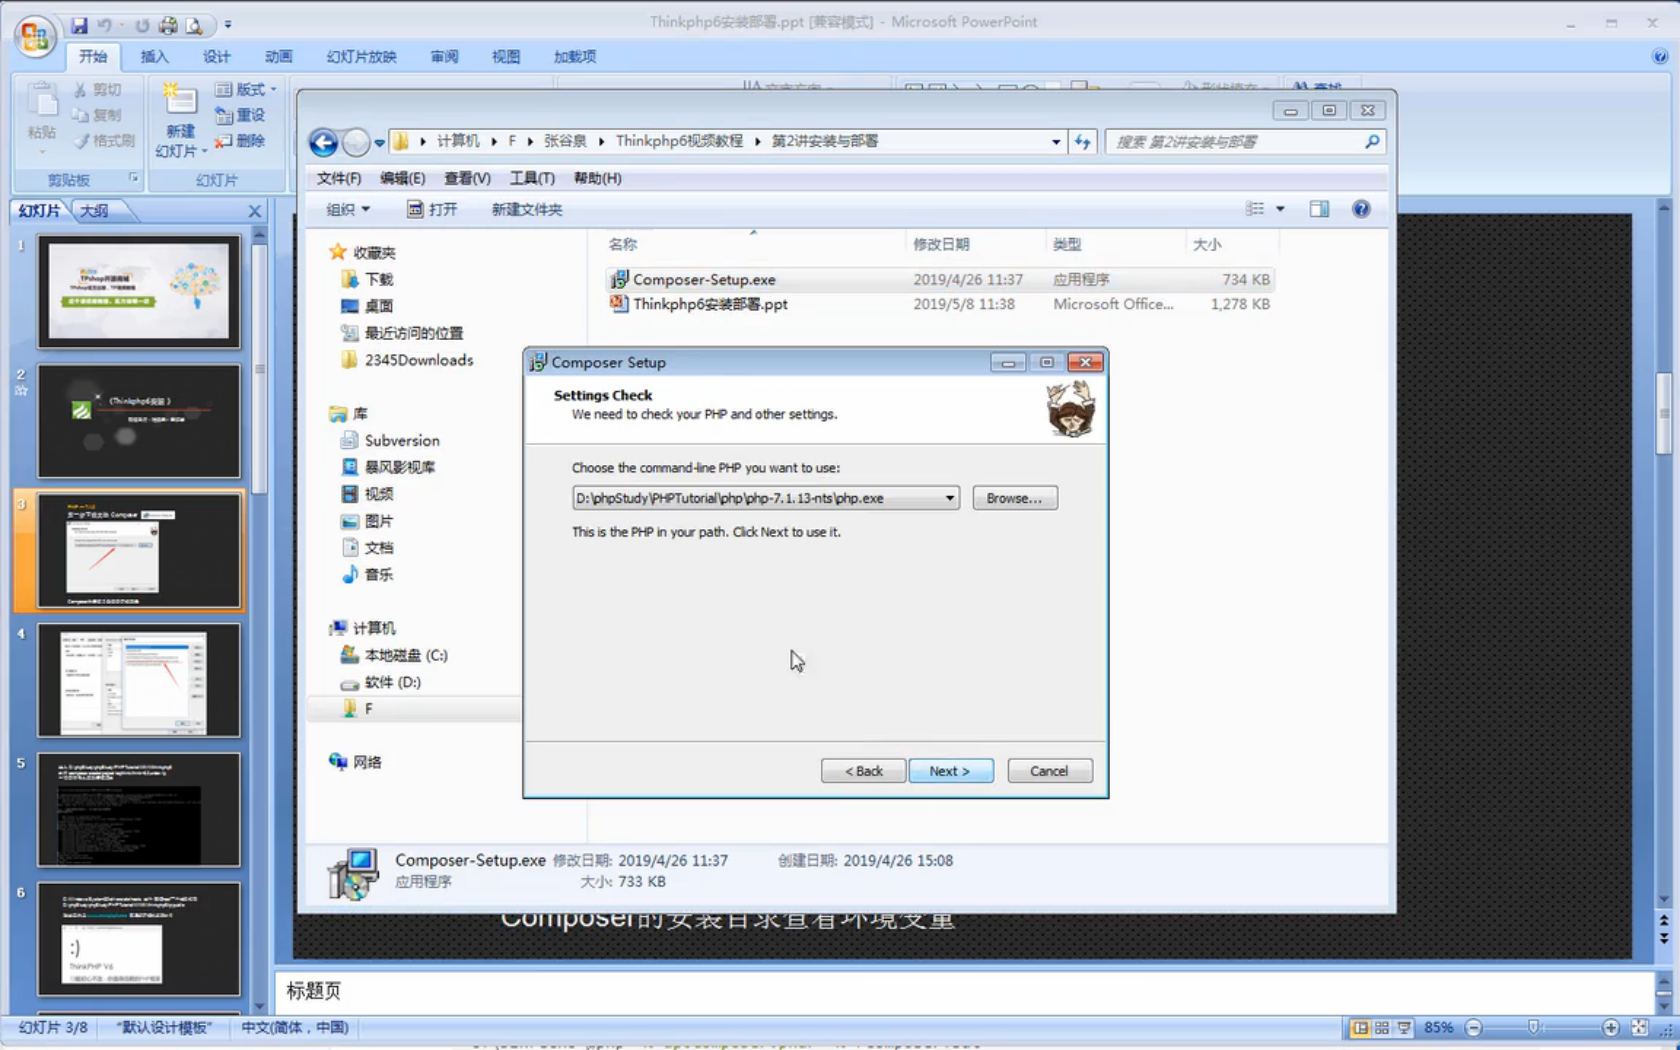This screenshot has height=1050, width=1680.
Task: Open 版式 layout dropdown in ribbon
Action: [246, 89]
